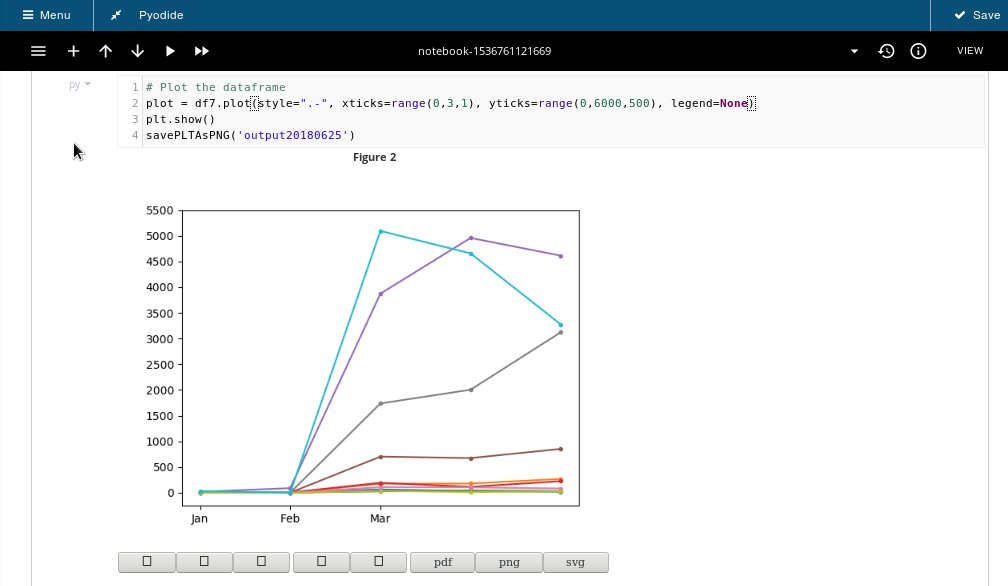This screenshot has width=1008, height=586.
Task: Open the cell list hamburger icon
Action: point(39,51)
